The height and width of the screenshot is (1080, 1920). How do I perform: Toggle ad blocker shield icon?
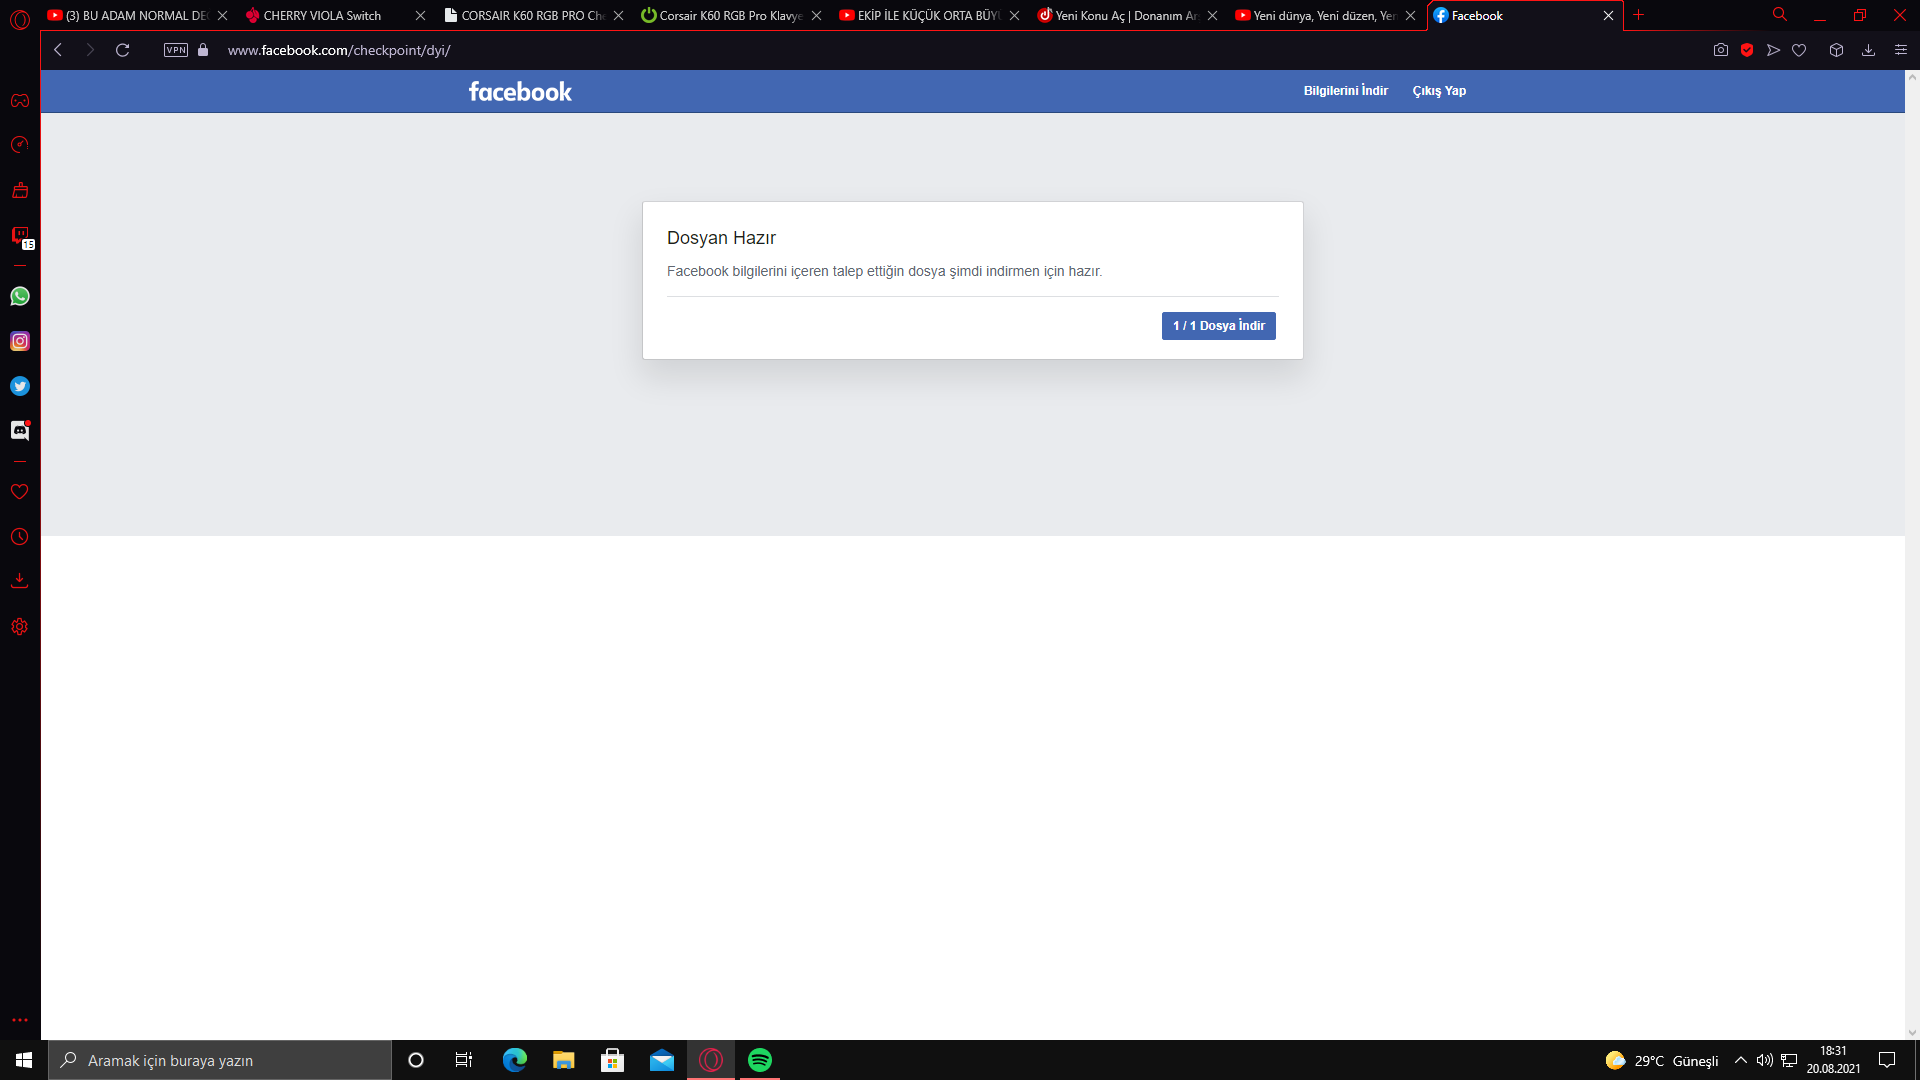coord(1747,50)
